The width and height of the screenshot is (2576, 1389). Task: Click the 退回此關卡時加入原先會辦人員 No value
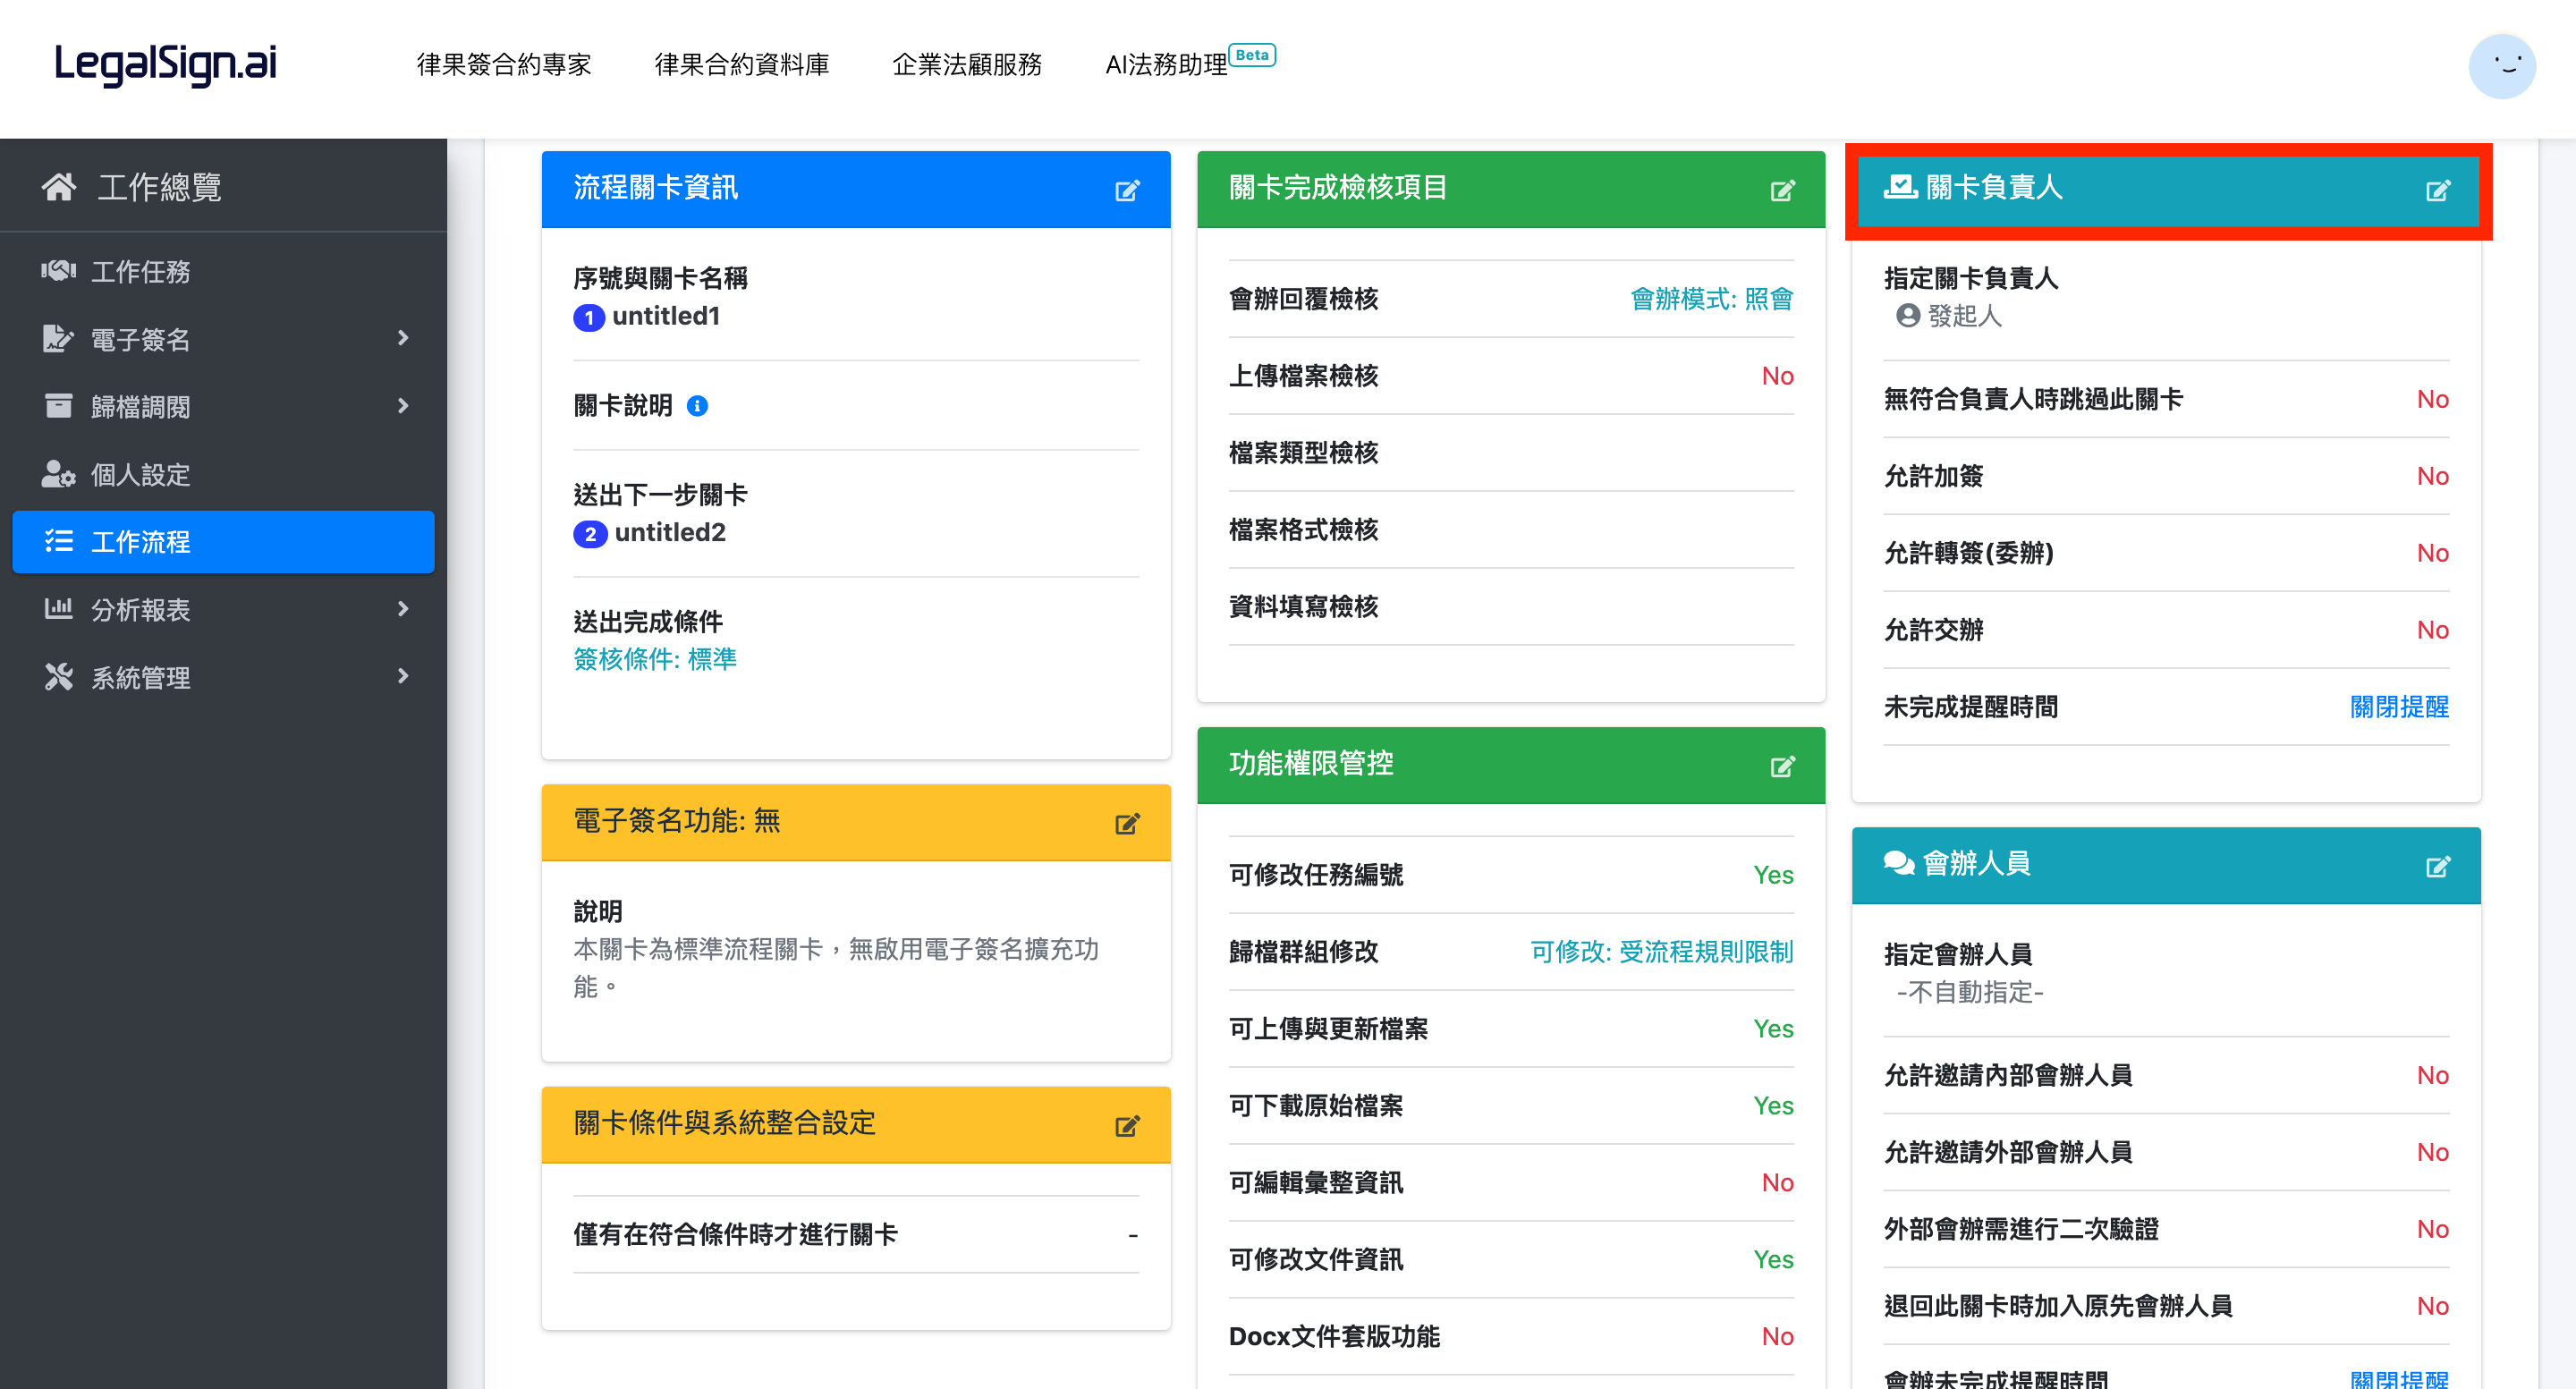[x=2433, y=1307]
